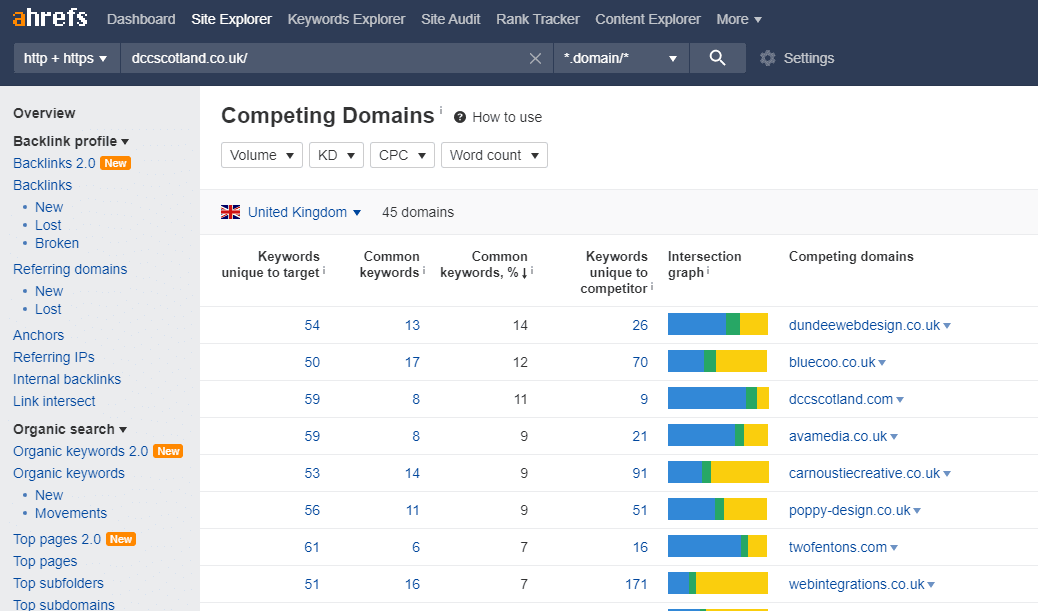This screenshot has width=1038, height=611.
Task: Open Anchors link in sidebar
Action: click(38, 335)
